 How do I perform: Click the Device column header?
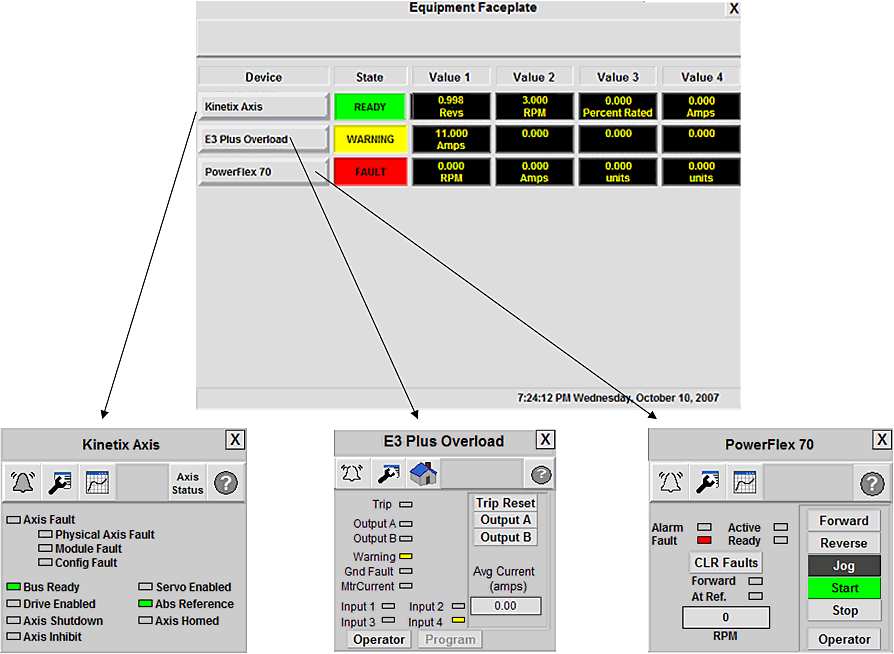click(x=263, y=77)
